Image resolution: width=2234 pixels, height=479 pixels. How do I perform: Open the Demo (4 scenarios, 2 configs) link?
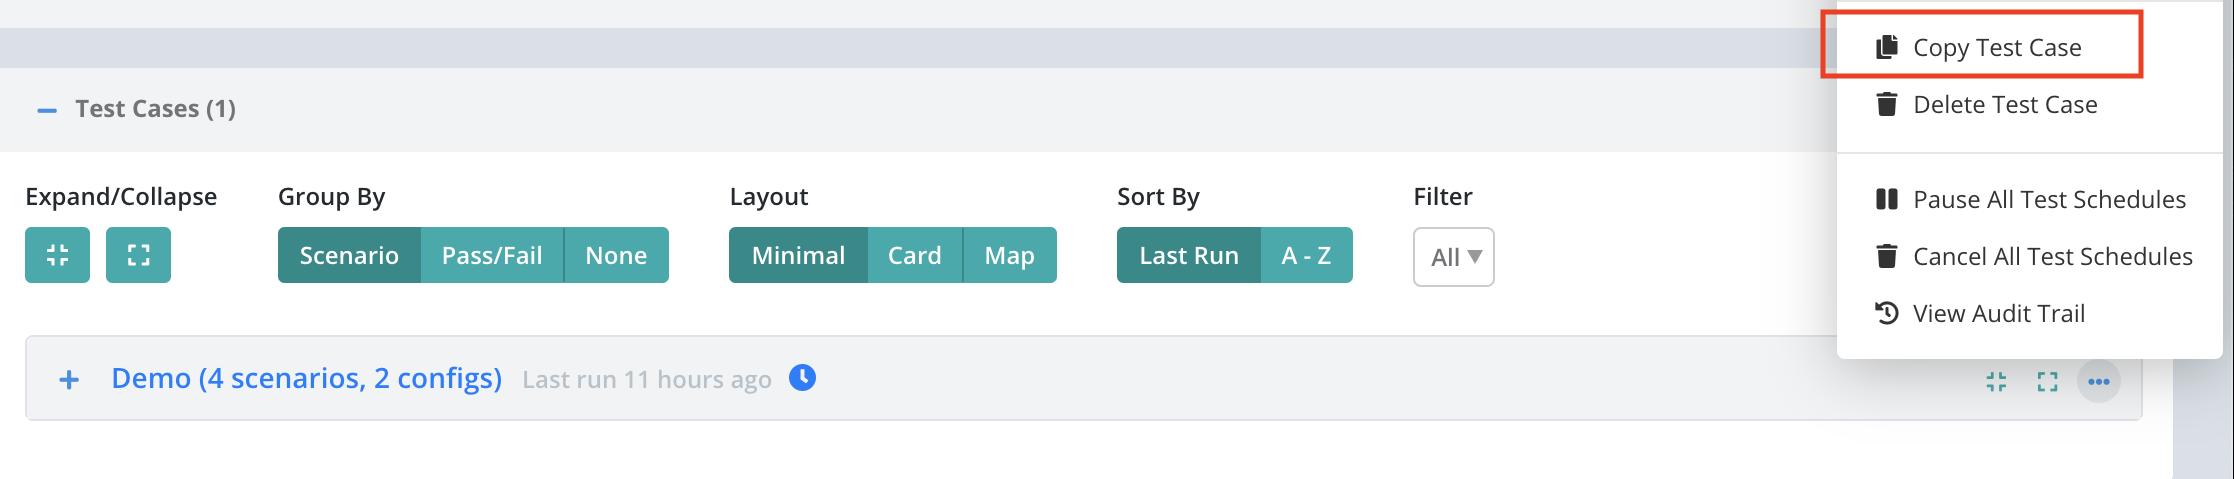click(307, 378)
